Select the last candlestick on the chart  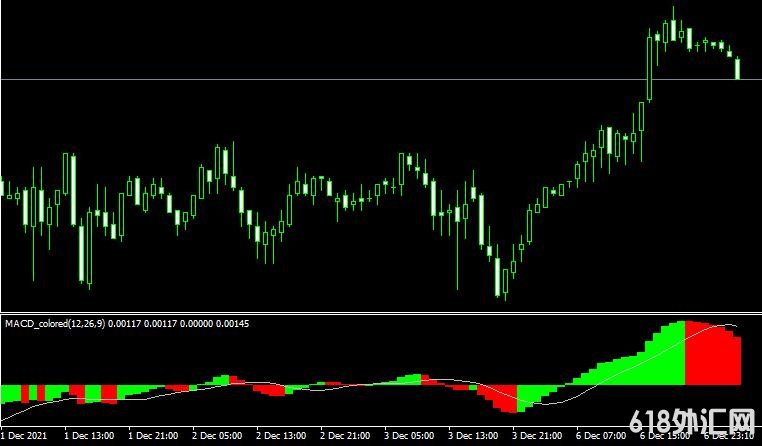(738, 67)
